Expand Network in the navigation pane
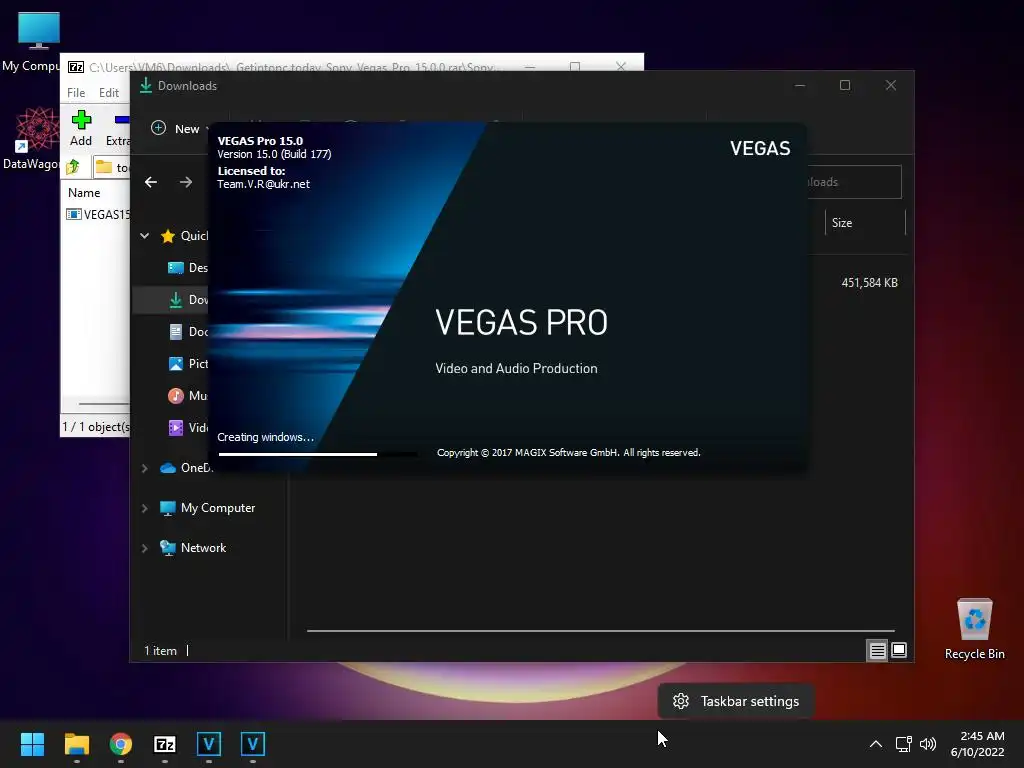1024x768 pixels. tap(145, 548)
